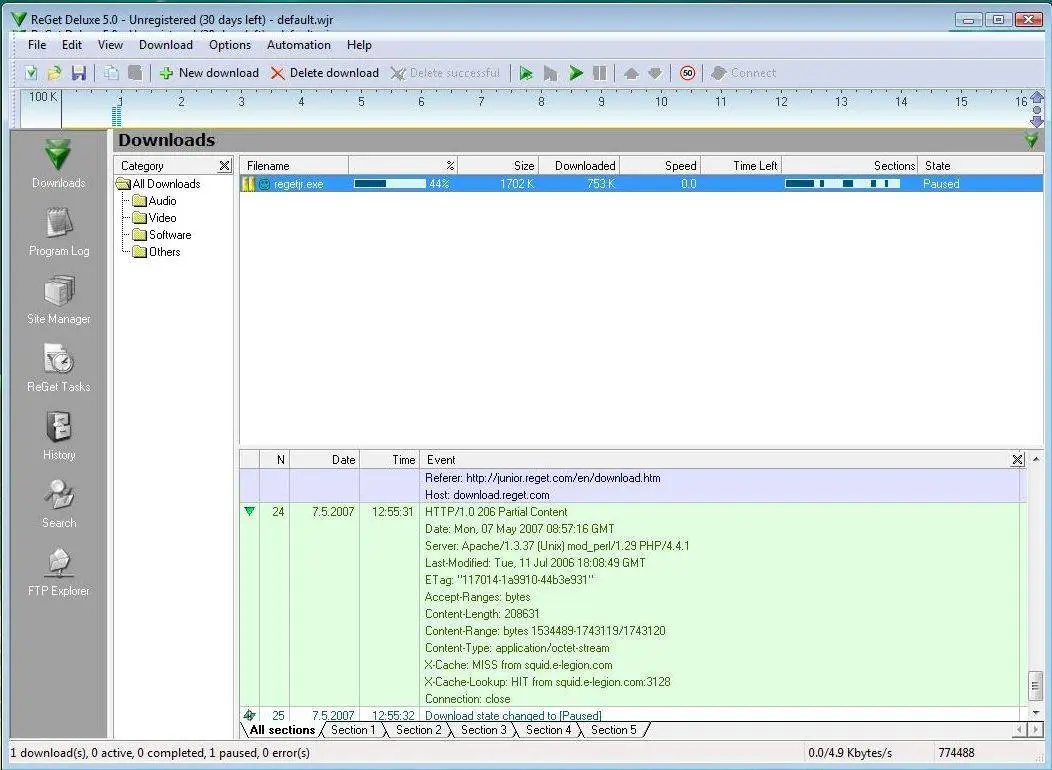Select the Audio category folder
This screenshot has width=1052, height=770.
(162, 201)
